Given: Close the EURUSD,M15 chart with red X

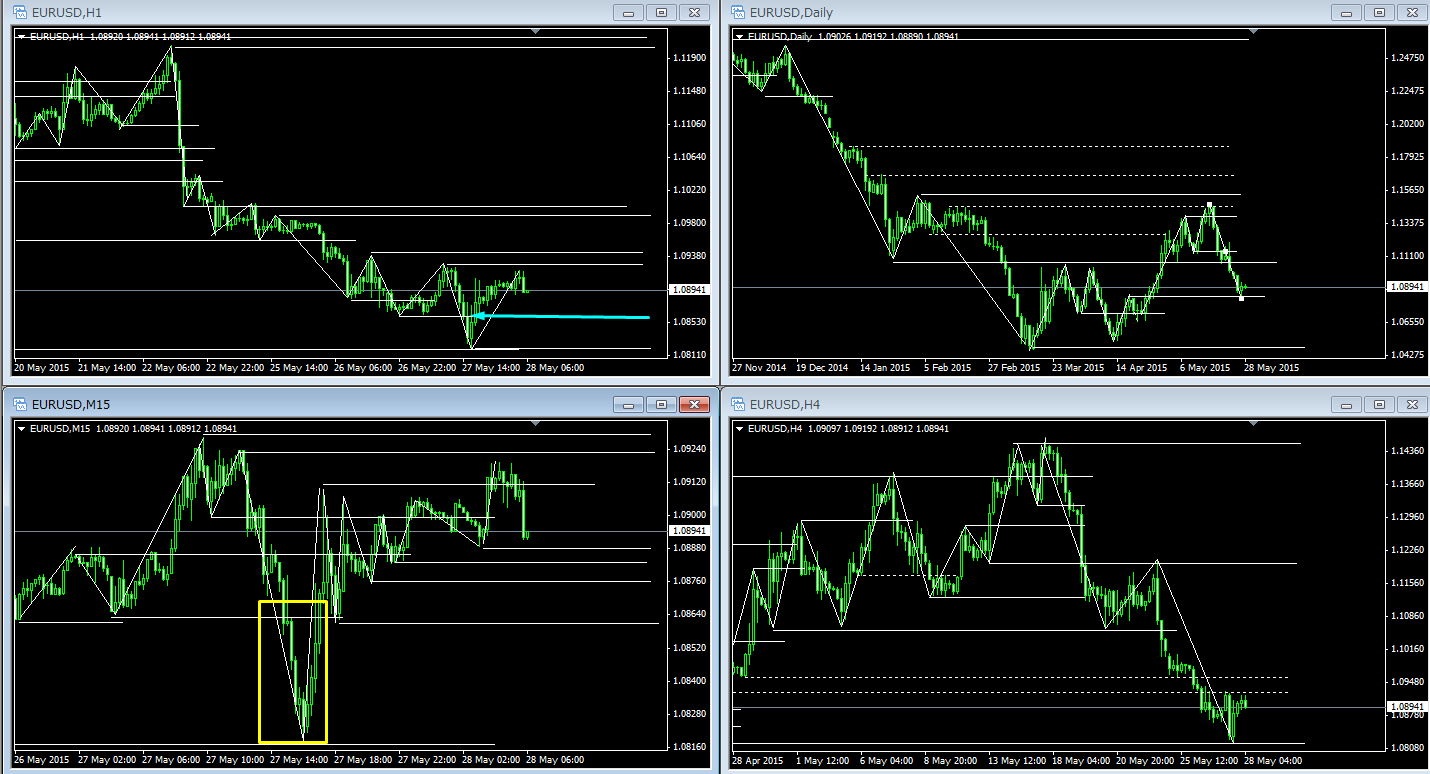Looking at the screenshot, I should [693, 404].
